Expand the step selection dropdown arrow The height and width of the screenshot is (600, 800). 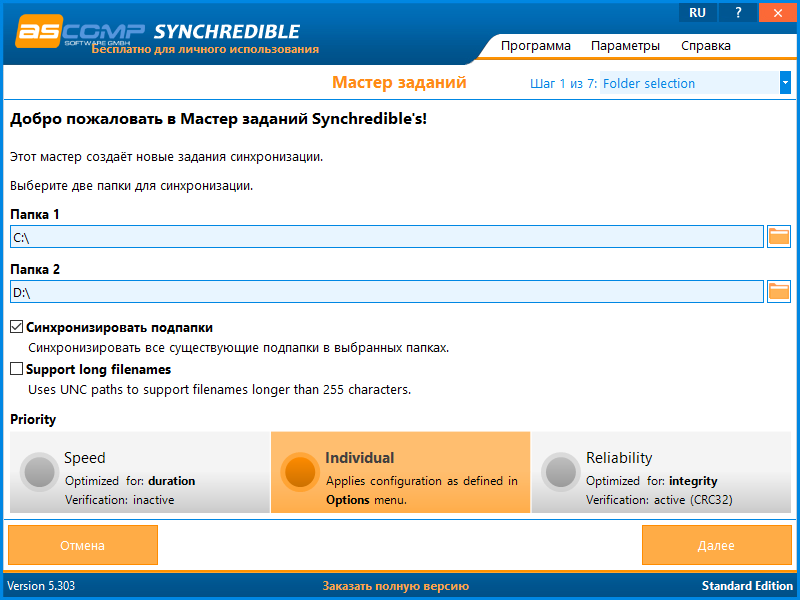coord(785,83)
